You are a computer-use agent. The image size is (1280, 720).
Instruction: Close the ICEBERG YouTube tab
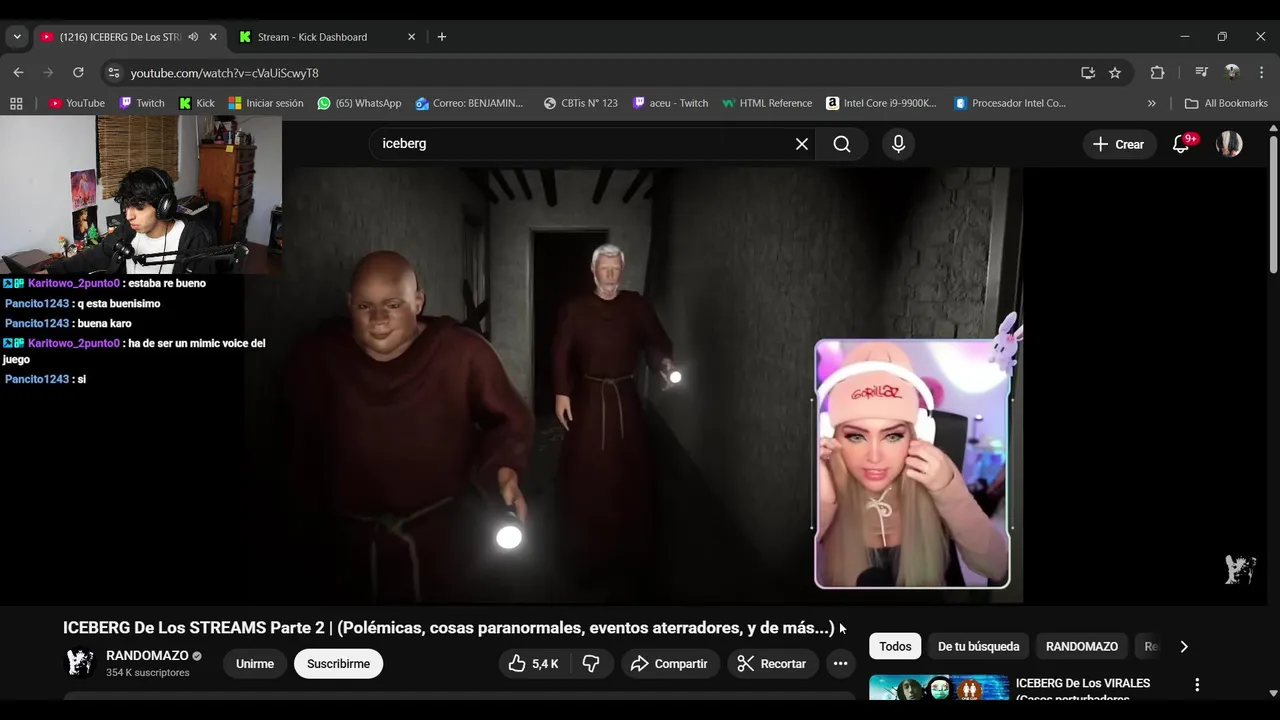point(213,37)
